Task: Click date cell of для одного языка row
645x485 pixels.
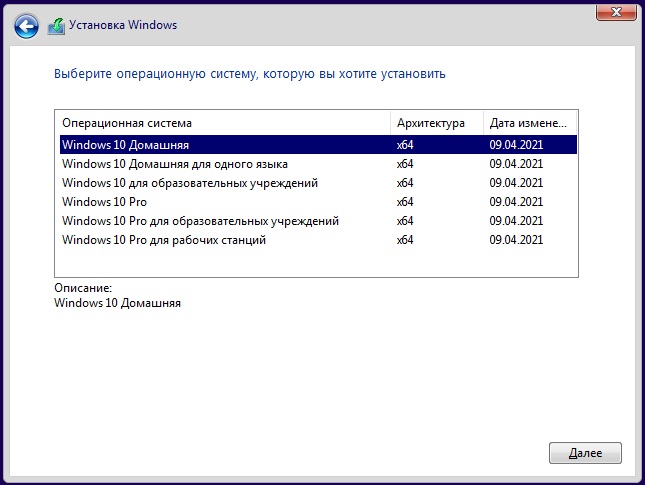Action: click(x=516, y=164)
